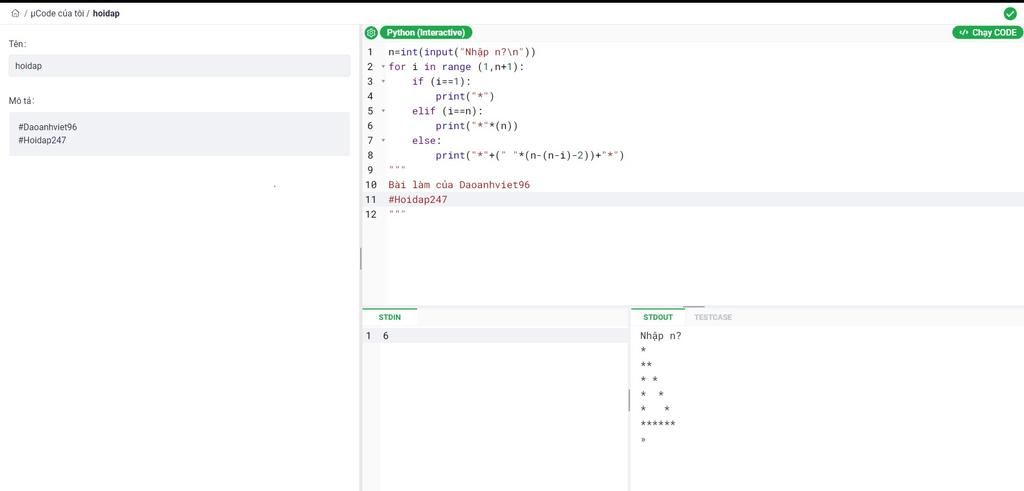Open editor settings gear icon
1024x491 pixels.
pos(371,33)
